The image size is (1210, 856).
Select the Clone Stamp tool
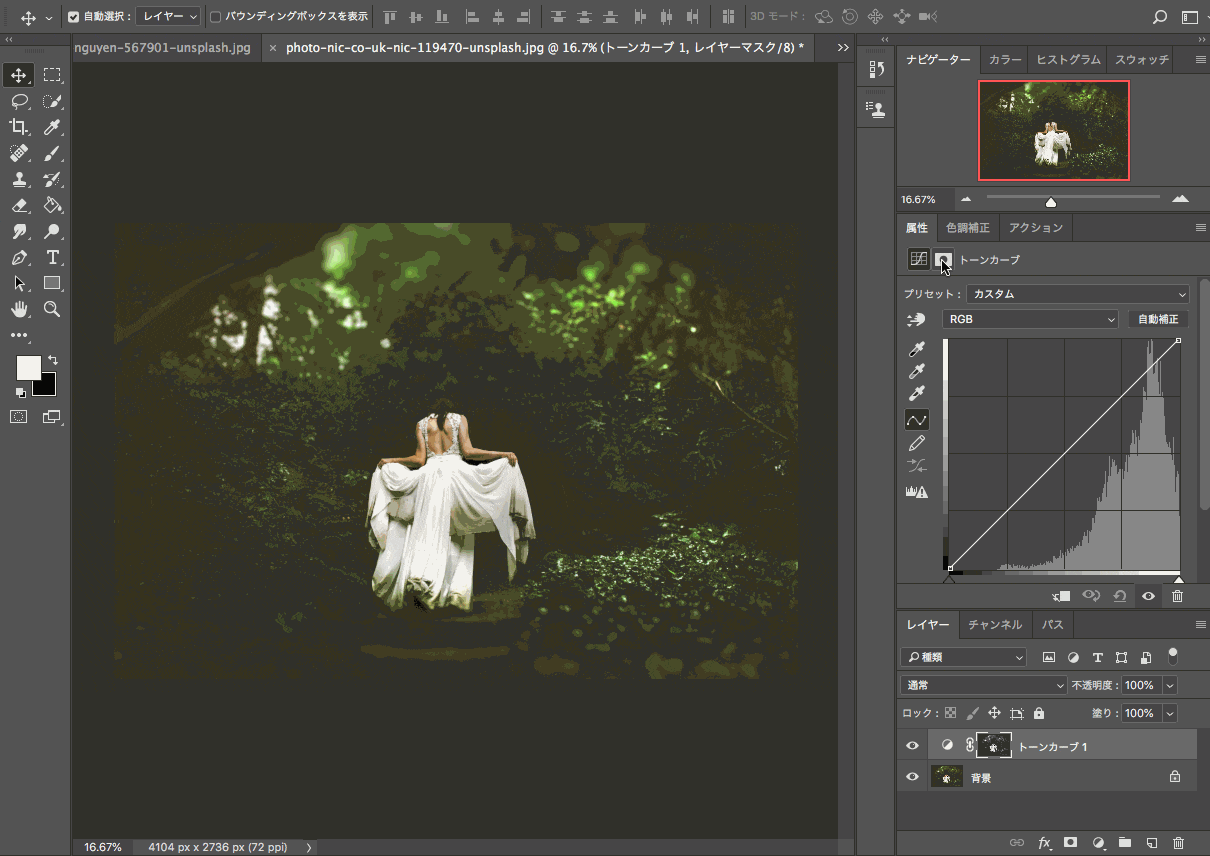coord(18,179)
